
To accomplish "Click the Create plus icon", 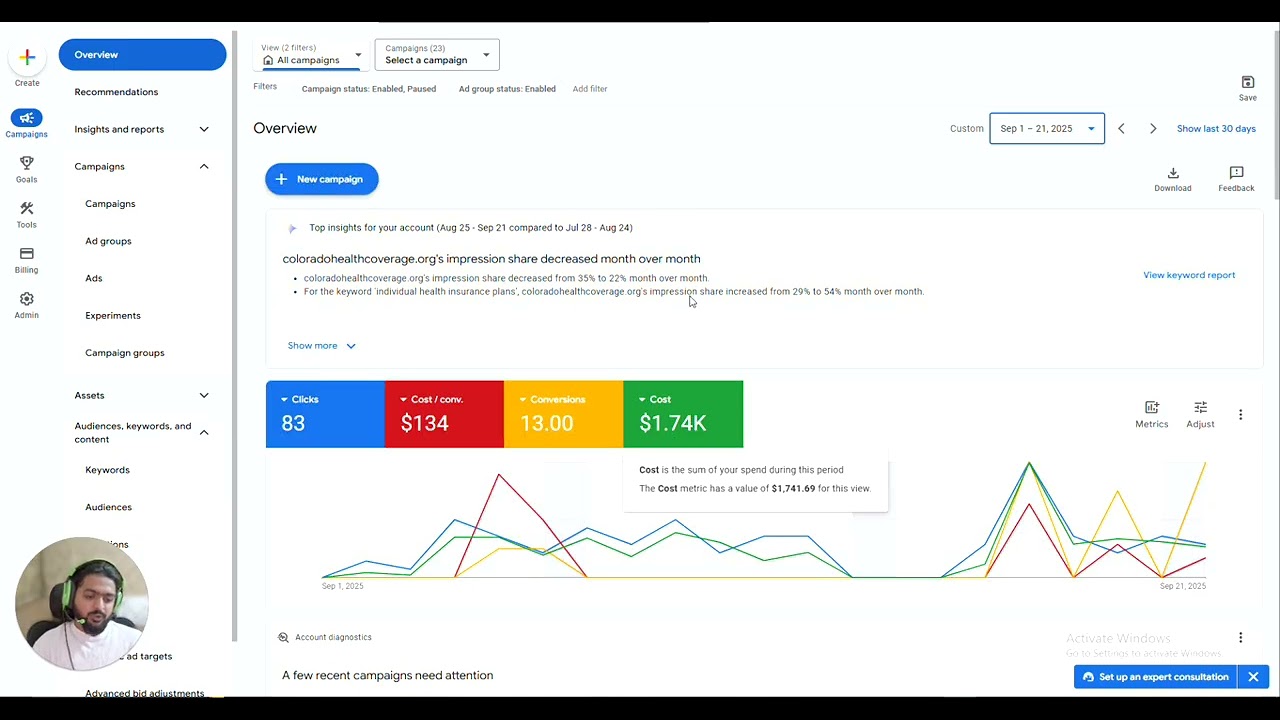I will point(27,57).
